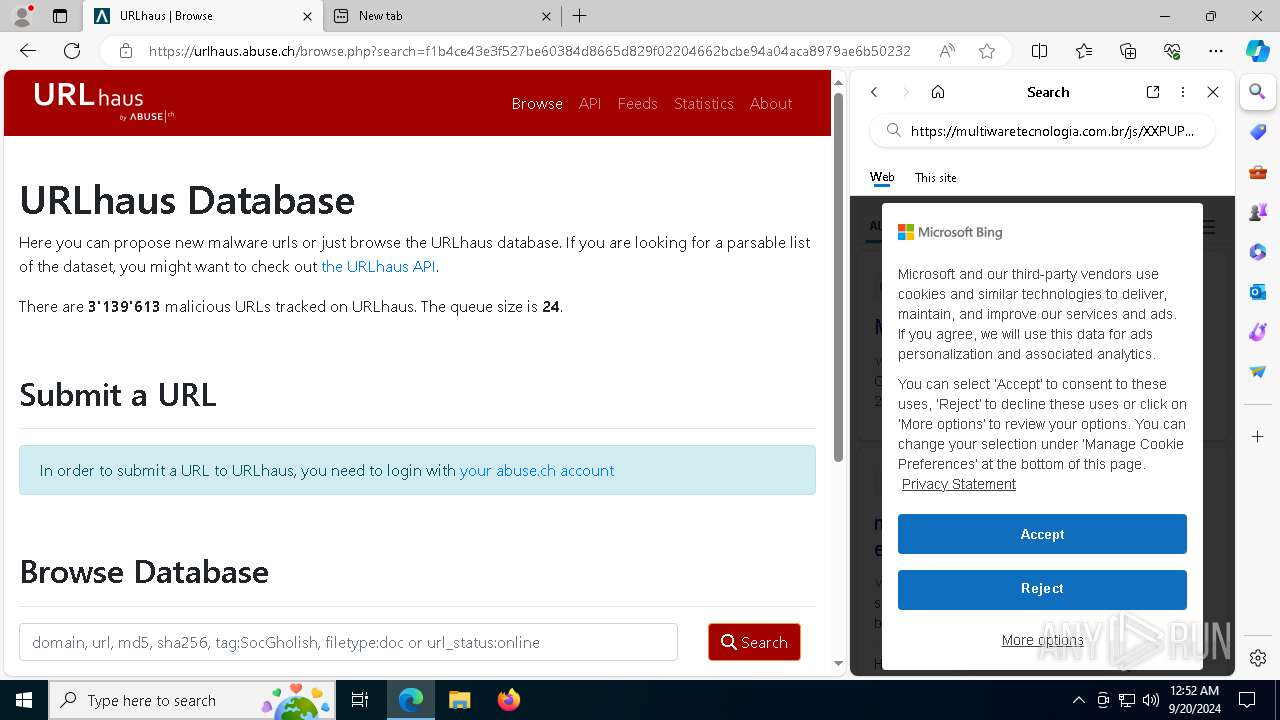This screenshot has width=1280, height=720.
Task: Open the Collections icon
Action: (1128, 51)
